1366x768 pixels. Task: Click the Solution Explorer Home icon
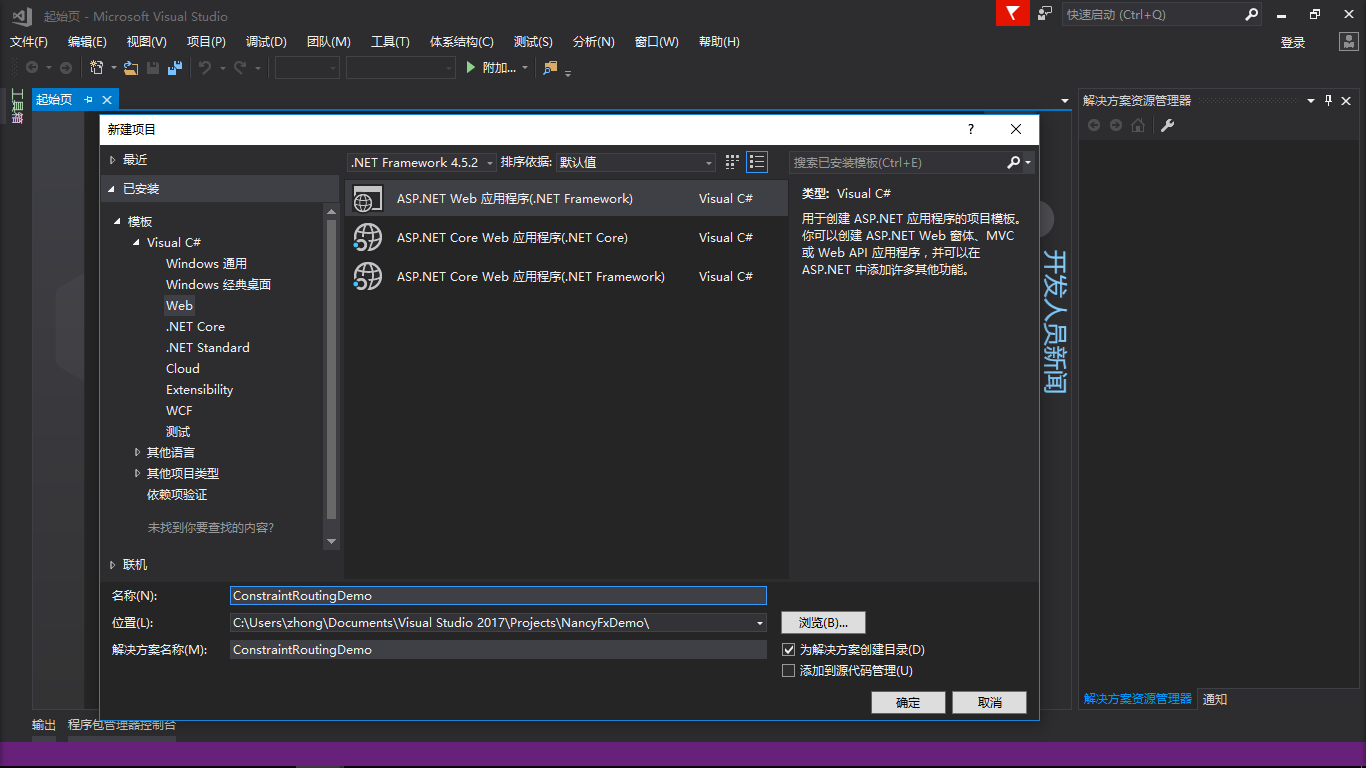point(1138,125)
